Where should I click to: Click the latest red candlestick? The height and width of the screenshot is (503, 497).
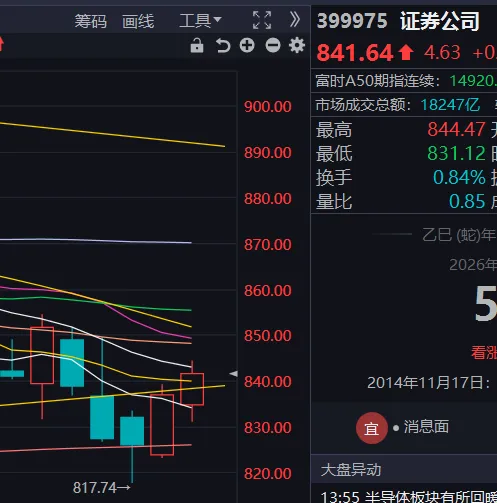point(192,389)
